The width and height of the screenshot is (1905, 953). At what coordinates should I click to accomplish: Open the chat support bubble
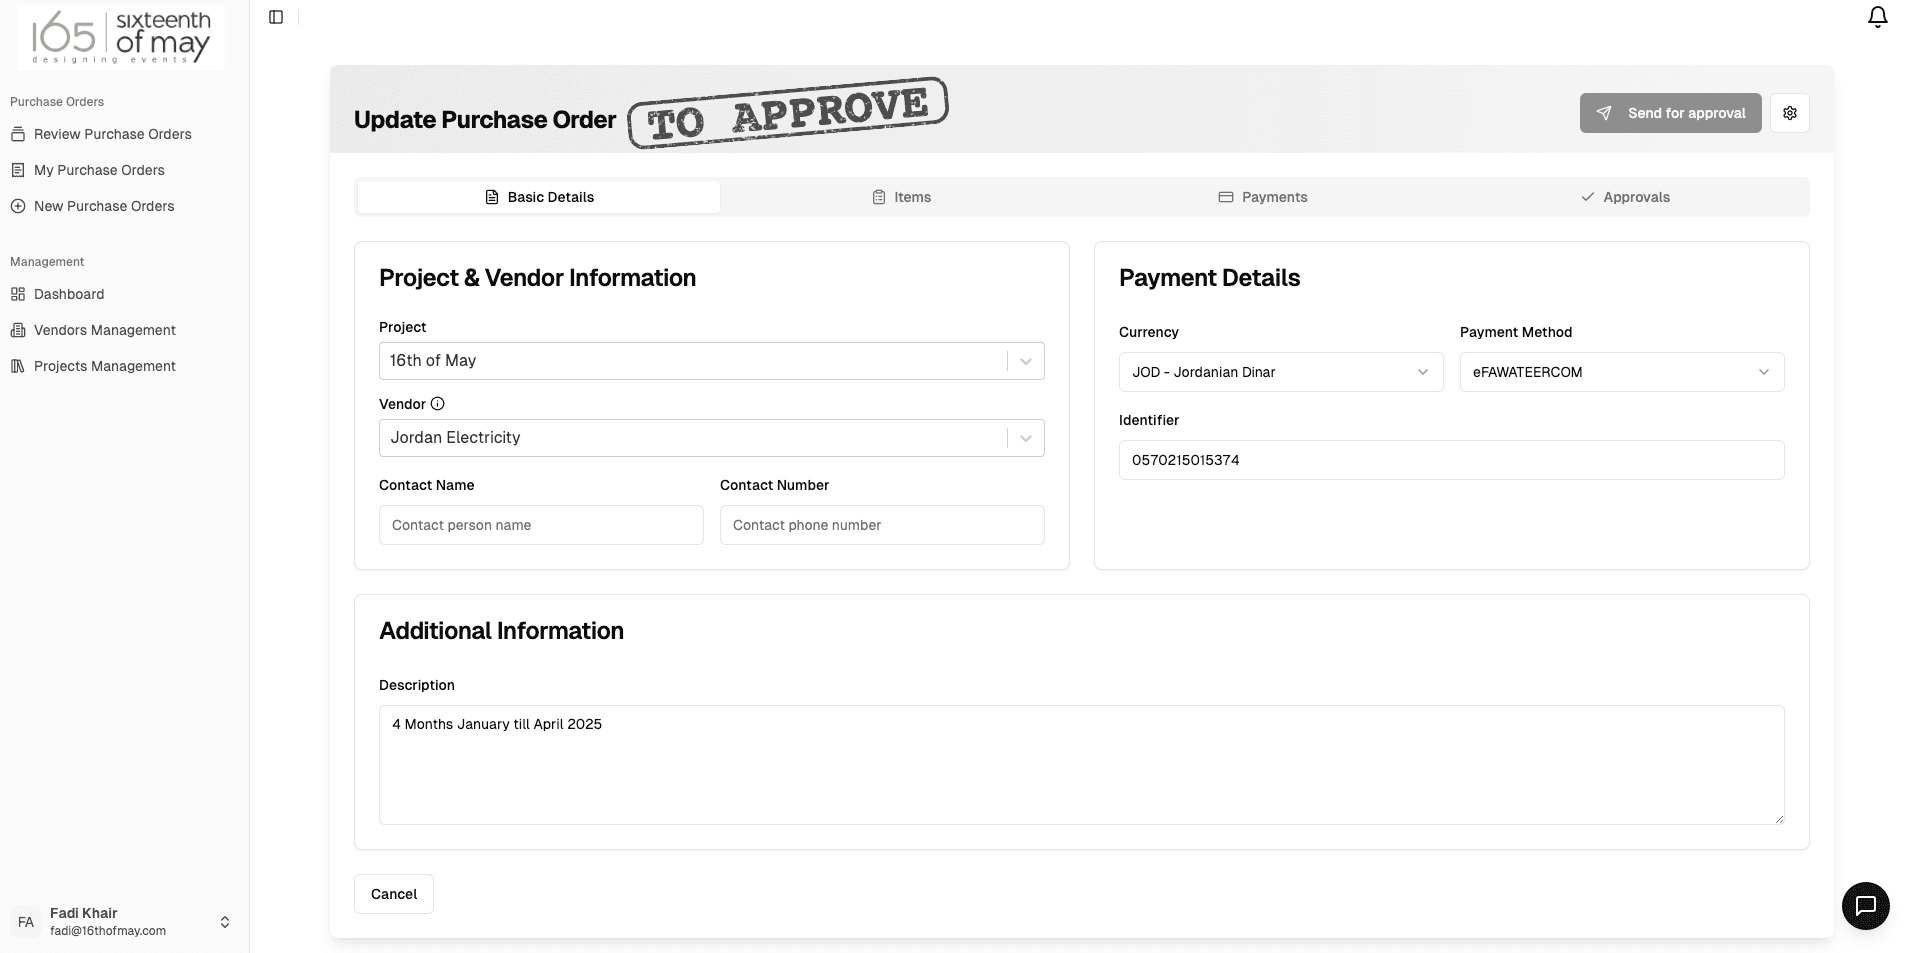(1865, 906)
